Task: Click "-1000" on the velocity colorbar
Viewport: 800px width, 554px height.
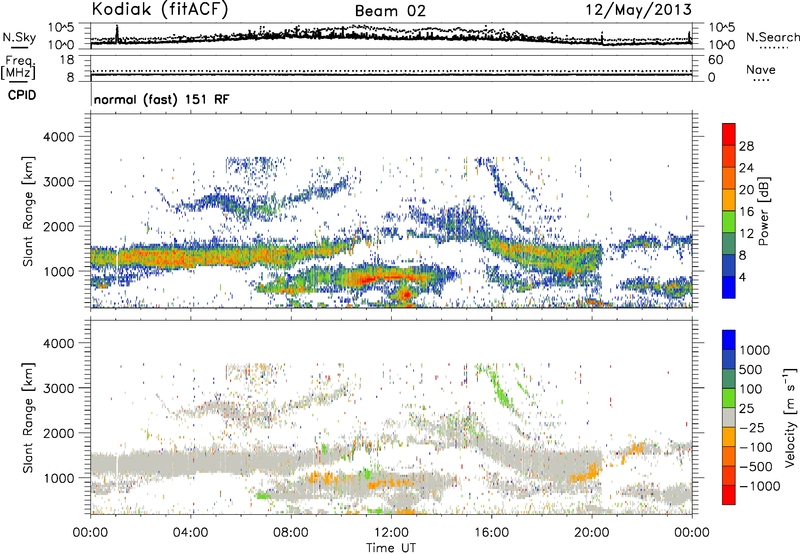Action: point(760,486)
